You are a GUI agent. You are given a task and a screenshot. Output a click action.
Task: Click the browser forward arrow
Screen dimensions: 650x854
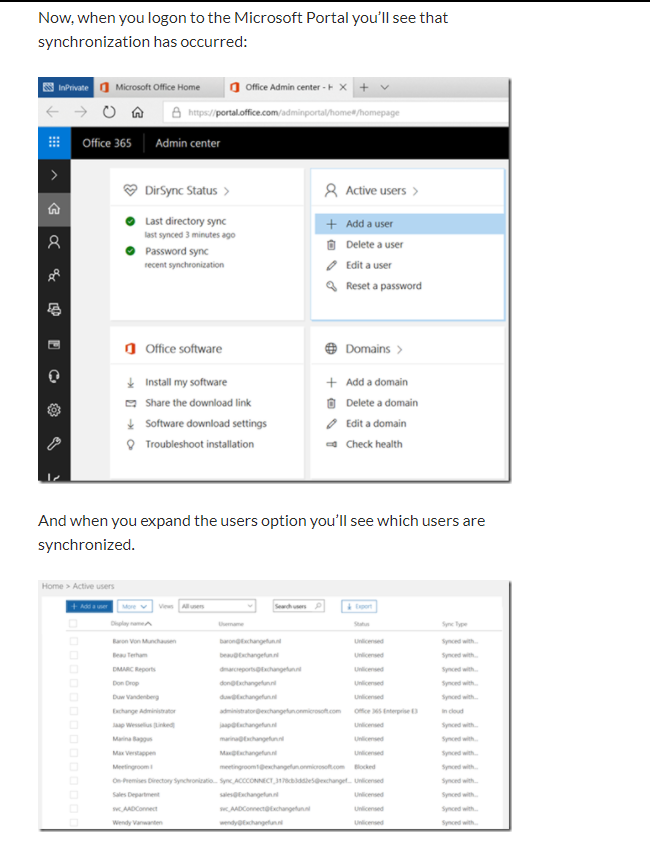(81, 112)
